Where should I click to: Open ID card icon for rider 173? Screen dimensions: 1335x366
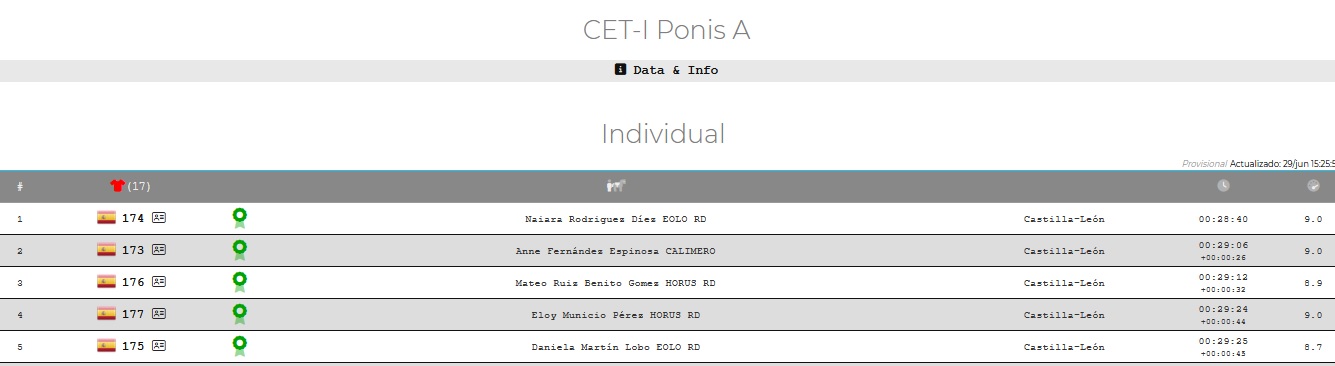coord(159,250)
